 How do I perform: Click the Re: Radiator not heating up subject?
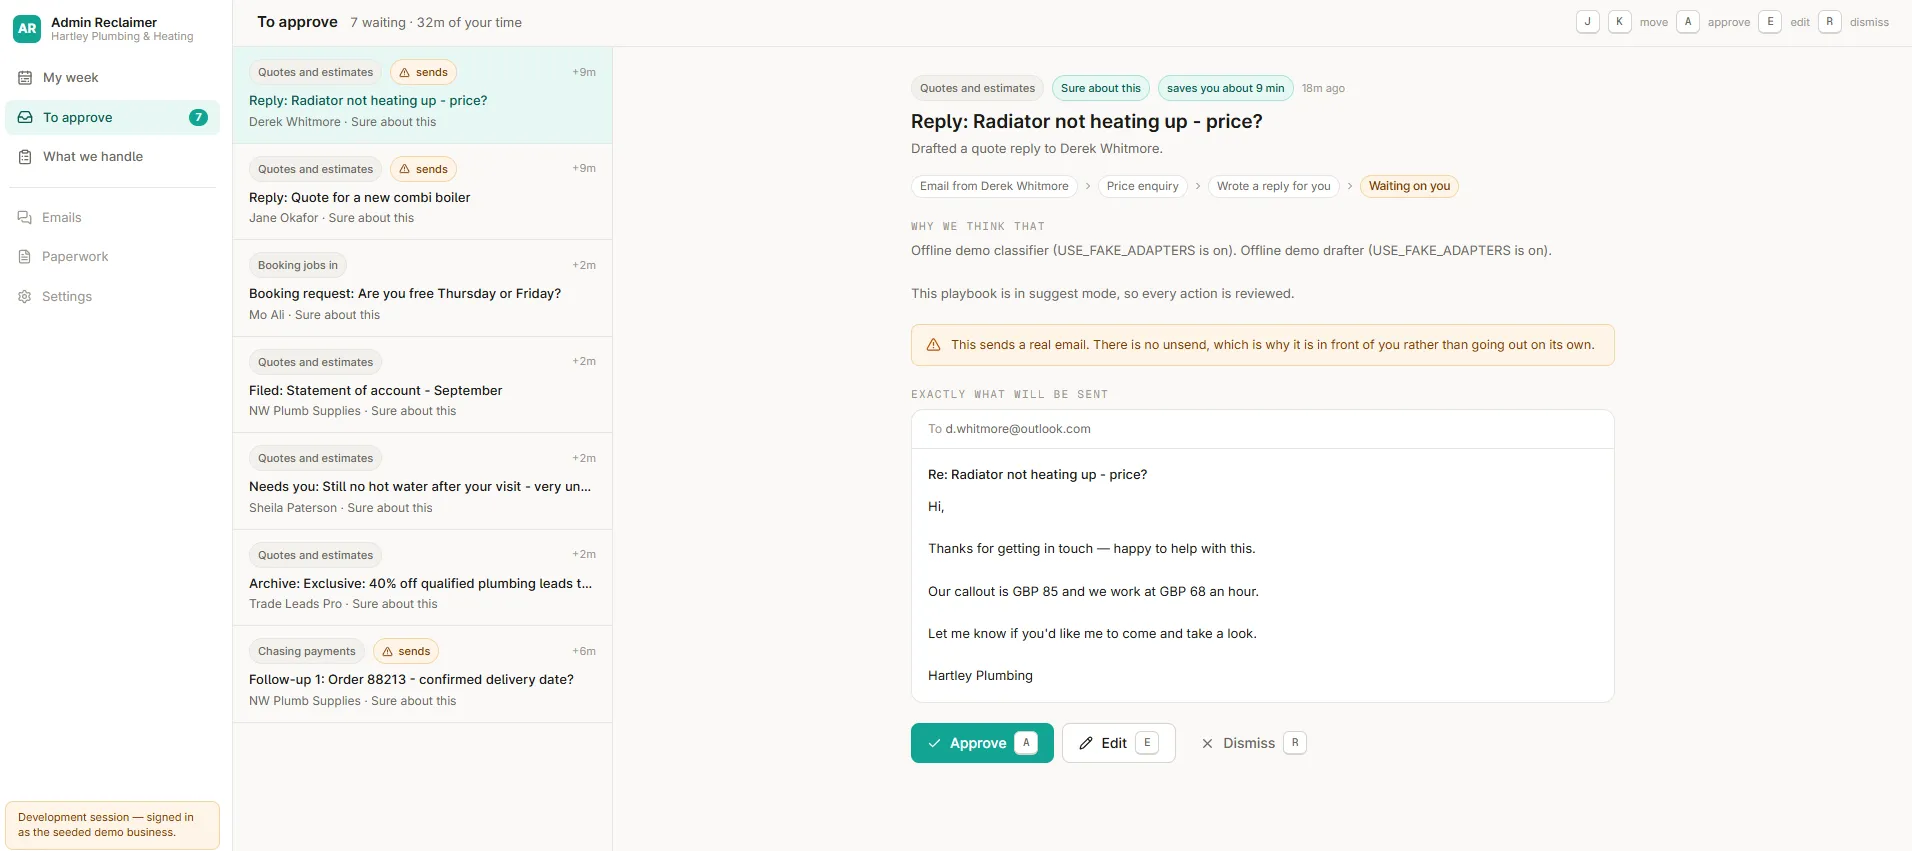pos(1037,475)
